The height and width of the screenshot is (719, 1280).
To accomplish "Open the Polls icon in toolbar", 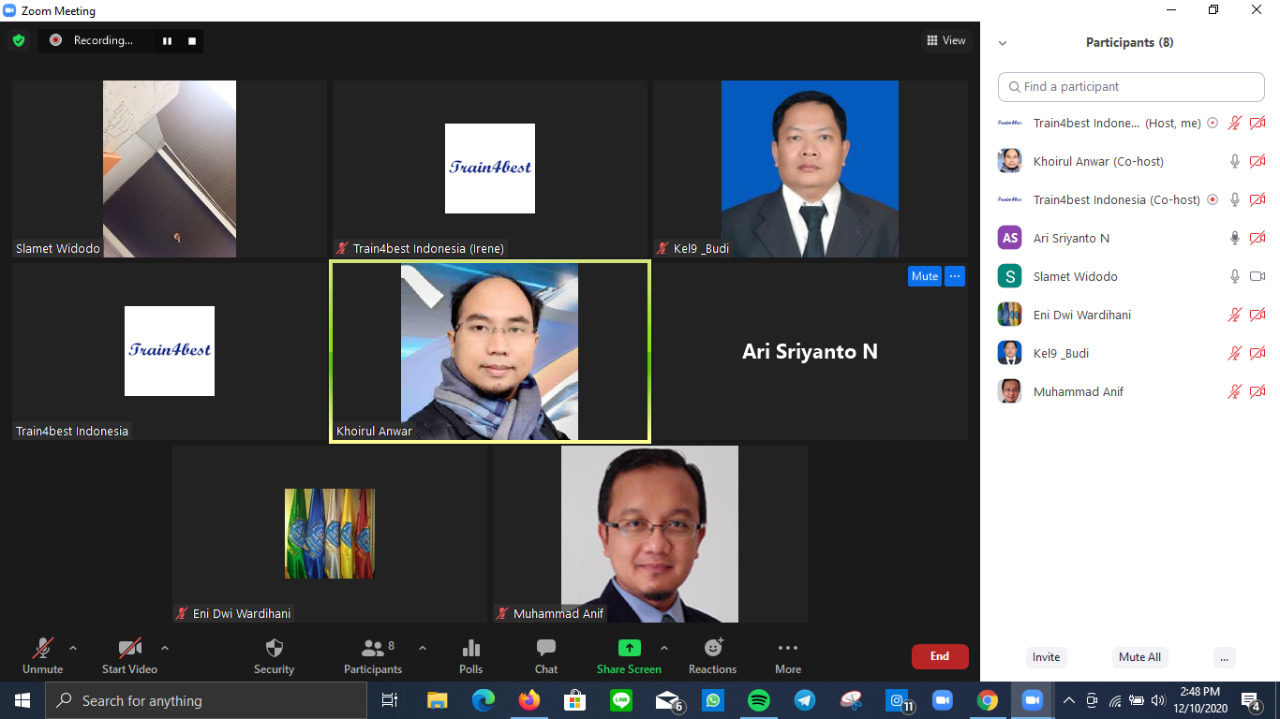I will tap(471, 656).
